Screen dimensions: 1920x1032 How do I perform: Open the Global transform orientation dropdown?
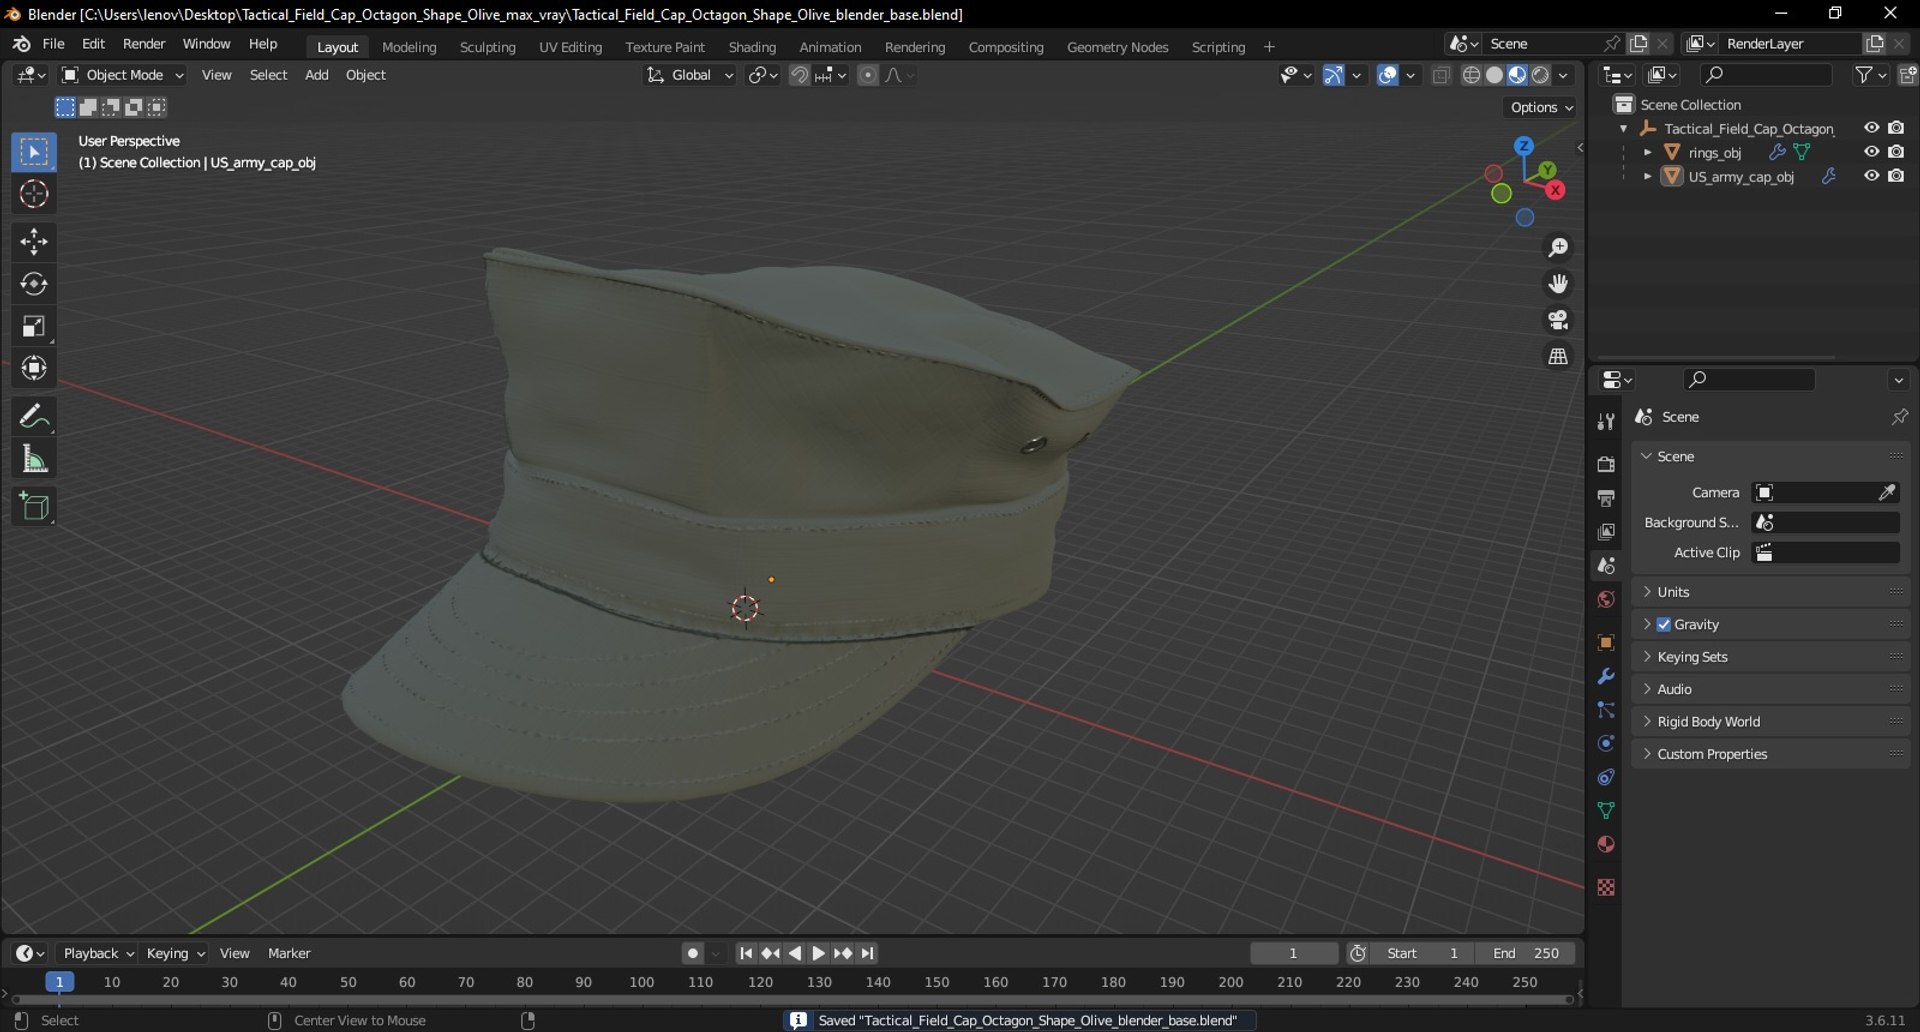(690, 75)
